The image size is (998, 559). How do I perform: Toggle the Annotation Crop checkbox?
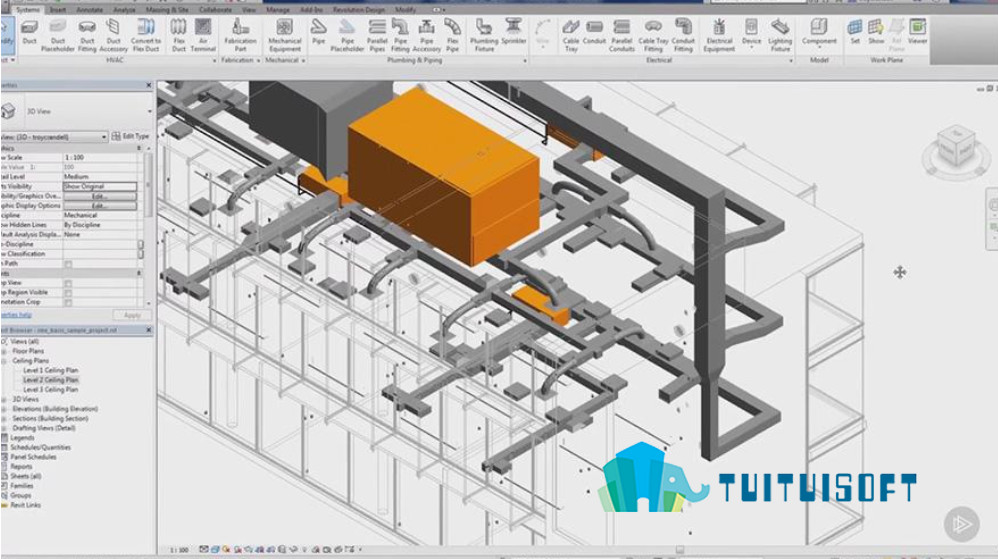point(68,302)
